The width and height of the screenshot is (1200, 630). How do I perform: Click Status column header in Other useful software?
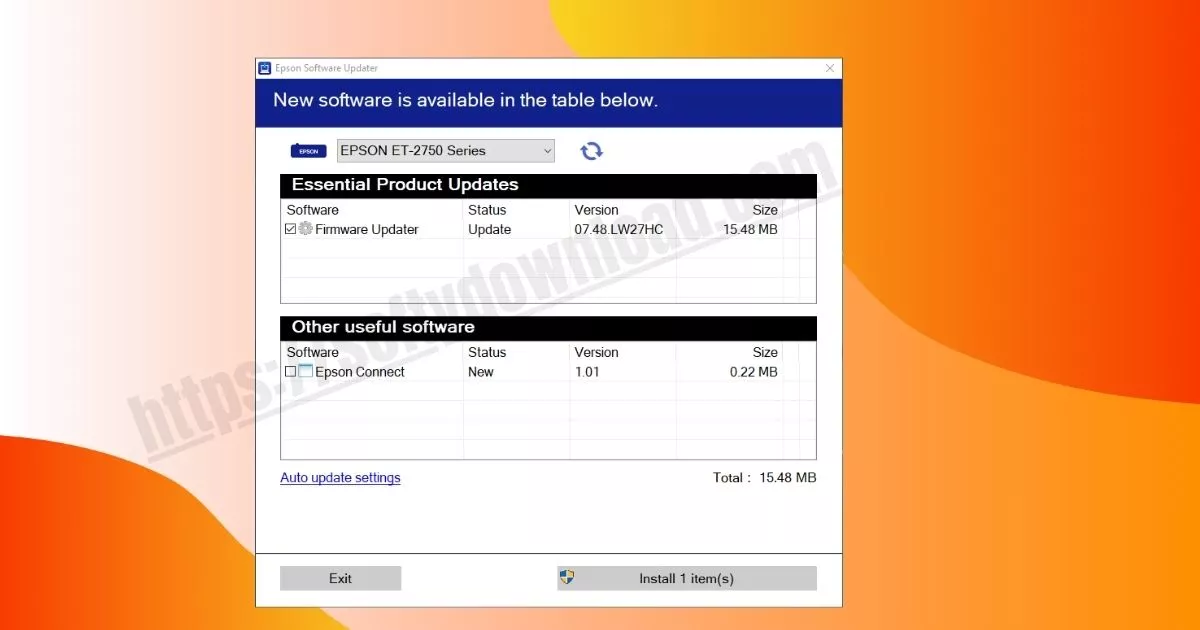pyautogui.click(x=487, y=352)
